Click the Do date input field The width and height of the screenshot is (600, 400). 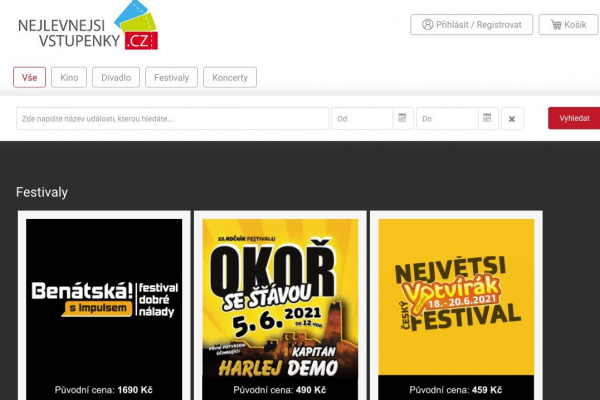coord(447,119)
